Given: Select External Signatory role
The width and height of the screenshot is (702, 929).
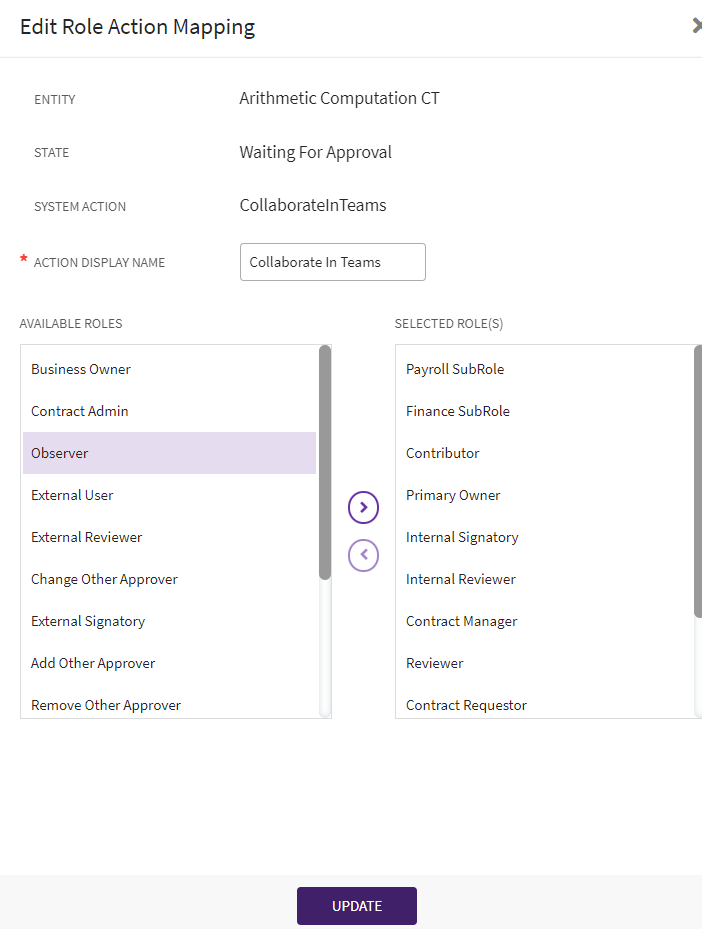Looking at the screenshot, I should coord(88,621).
